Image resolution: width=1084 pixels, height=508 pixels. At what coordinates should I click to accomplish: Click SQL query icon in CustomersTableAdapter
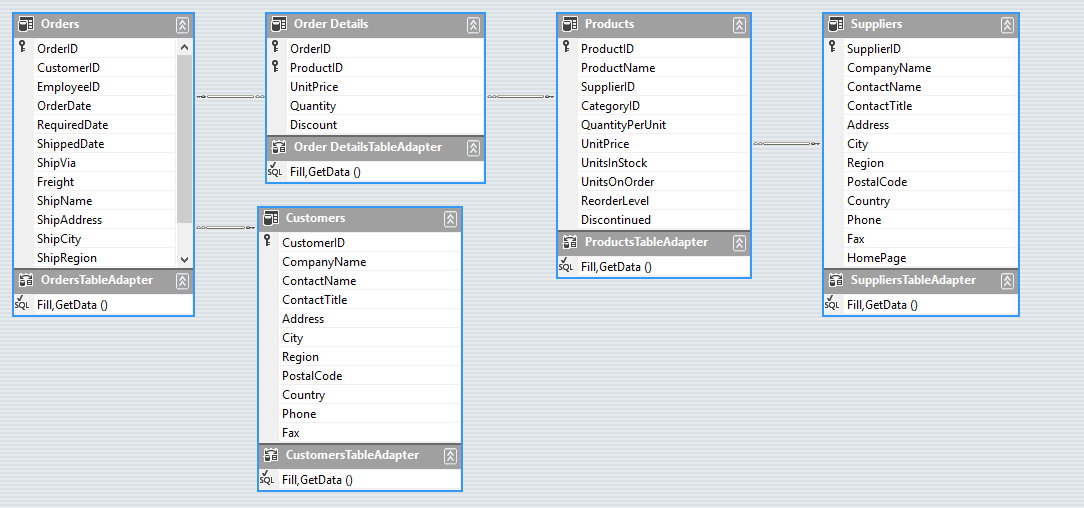pos(267,478)
